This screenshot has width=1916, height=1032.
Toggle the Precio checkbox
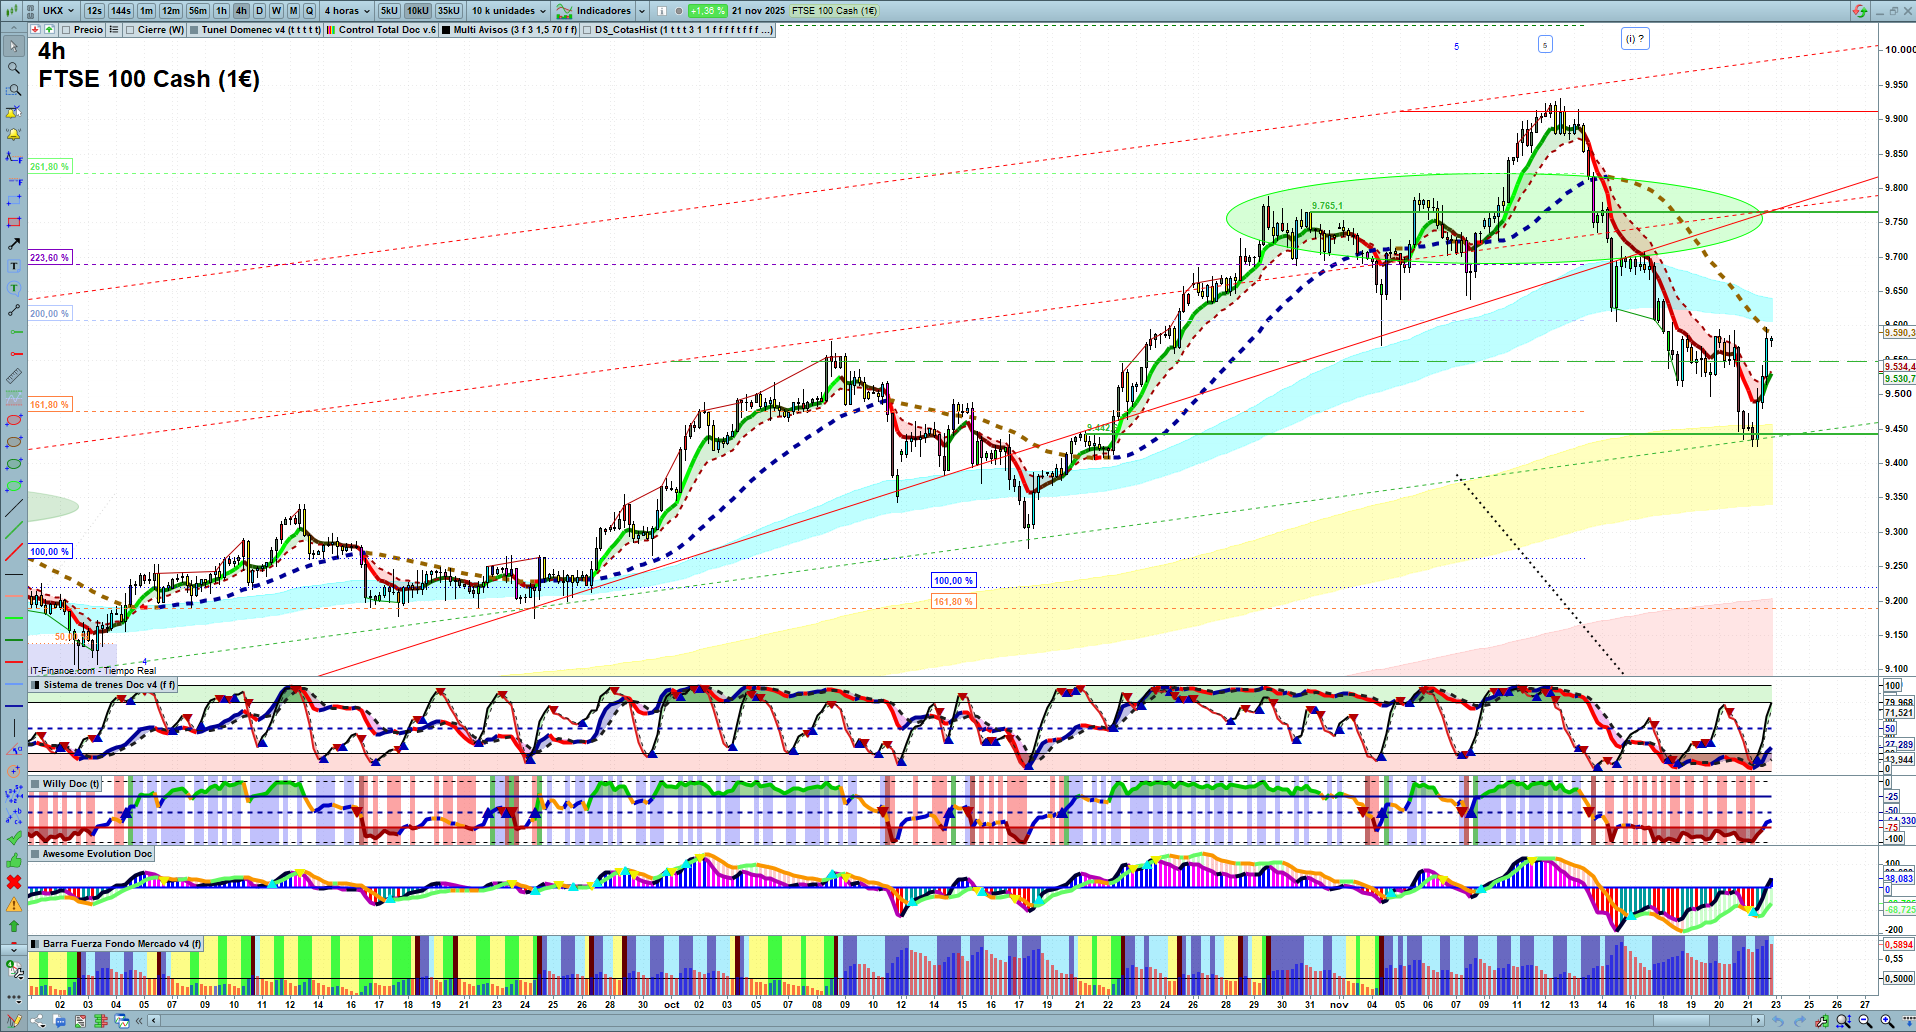[x=66, y=30]
